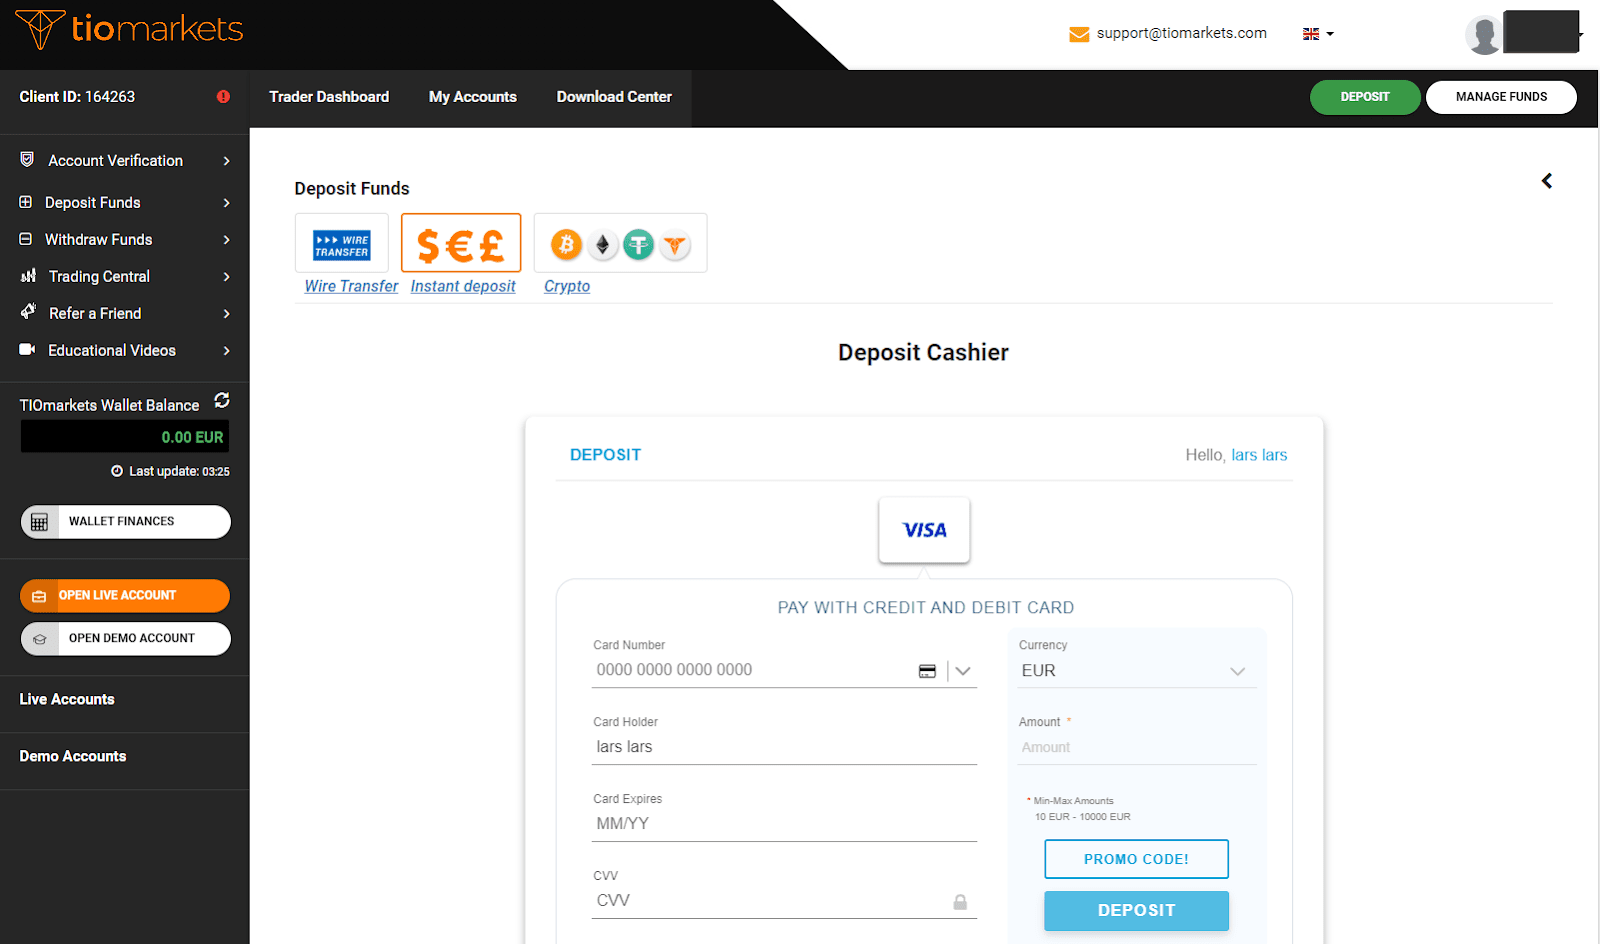Click the WALLET FINANCES button

click(126, 522)
